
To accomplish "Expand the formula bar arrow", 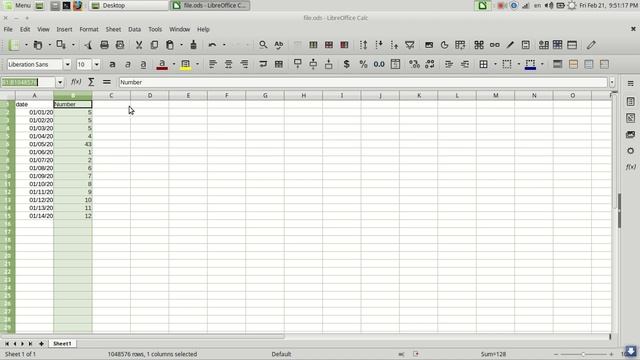I will coord(612,82).
